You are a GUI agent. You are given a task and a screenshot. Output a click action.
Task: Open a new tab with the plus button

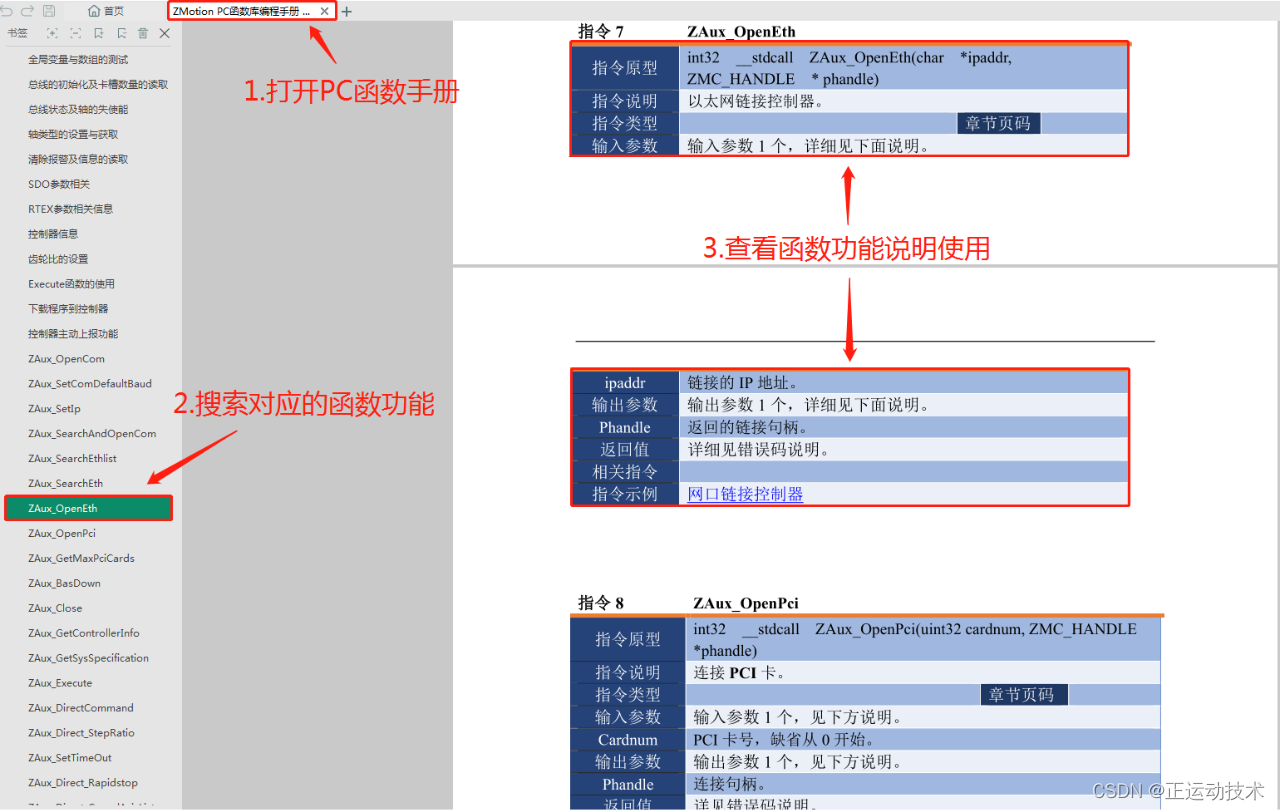click(345, 11)
